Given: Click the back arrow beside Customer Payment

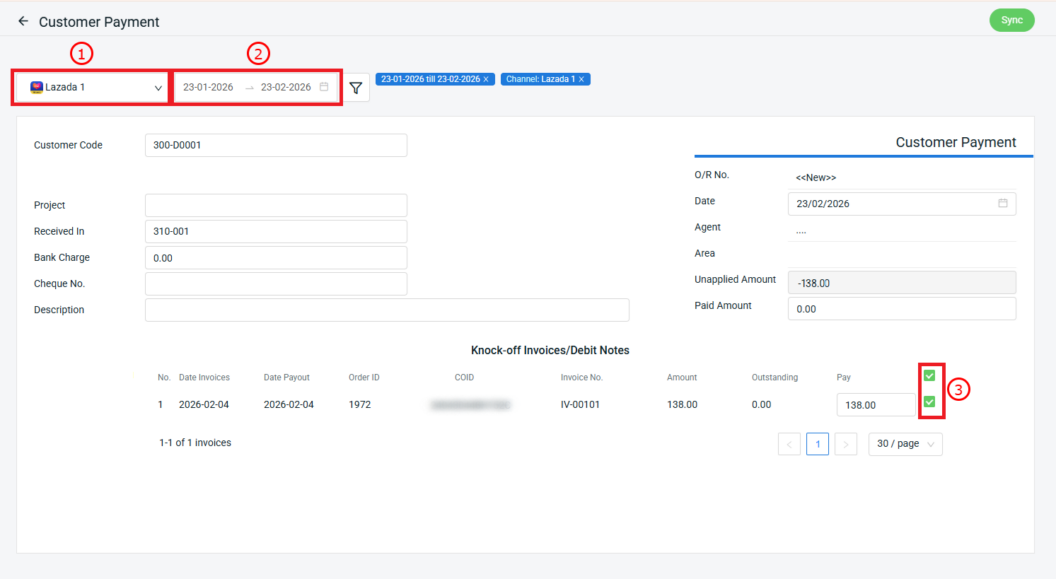Looking at the screenshot, I should (x=23, y=21).
